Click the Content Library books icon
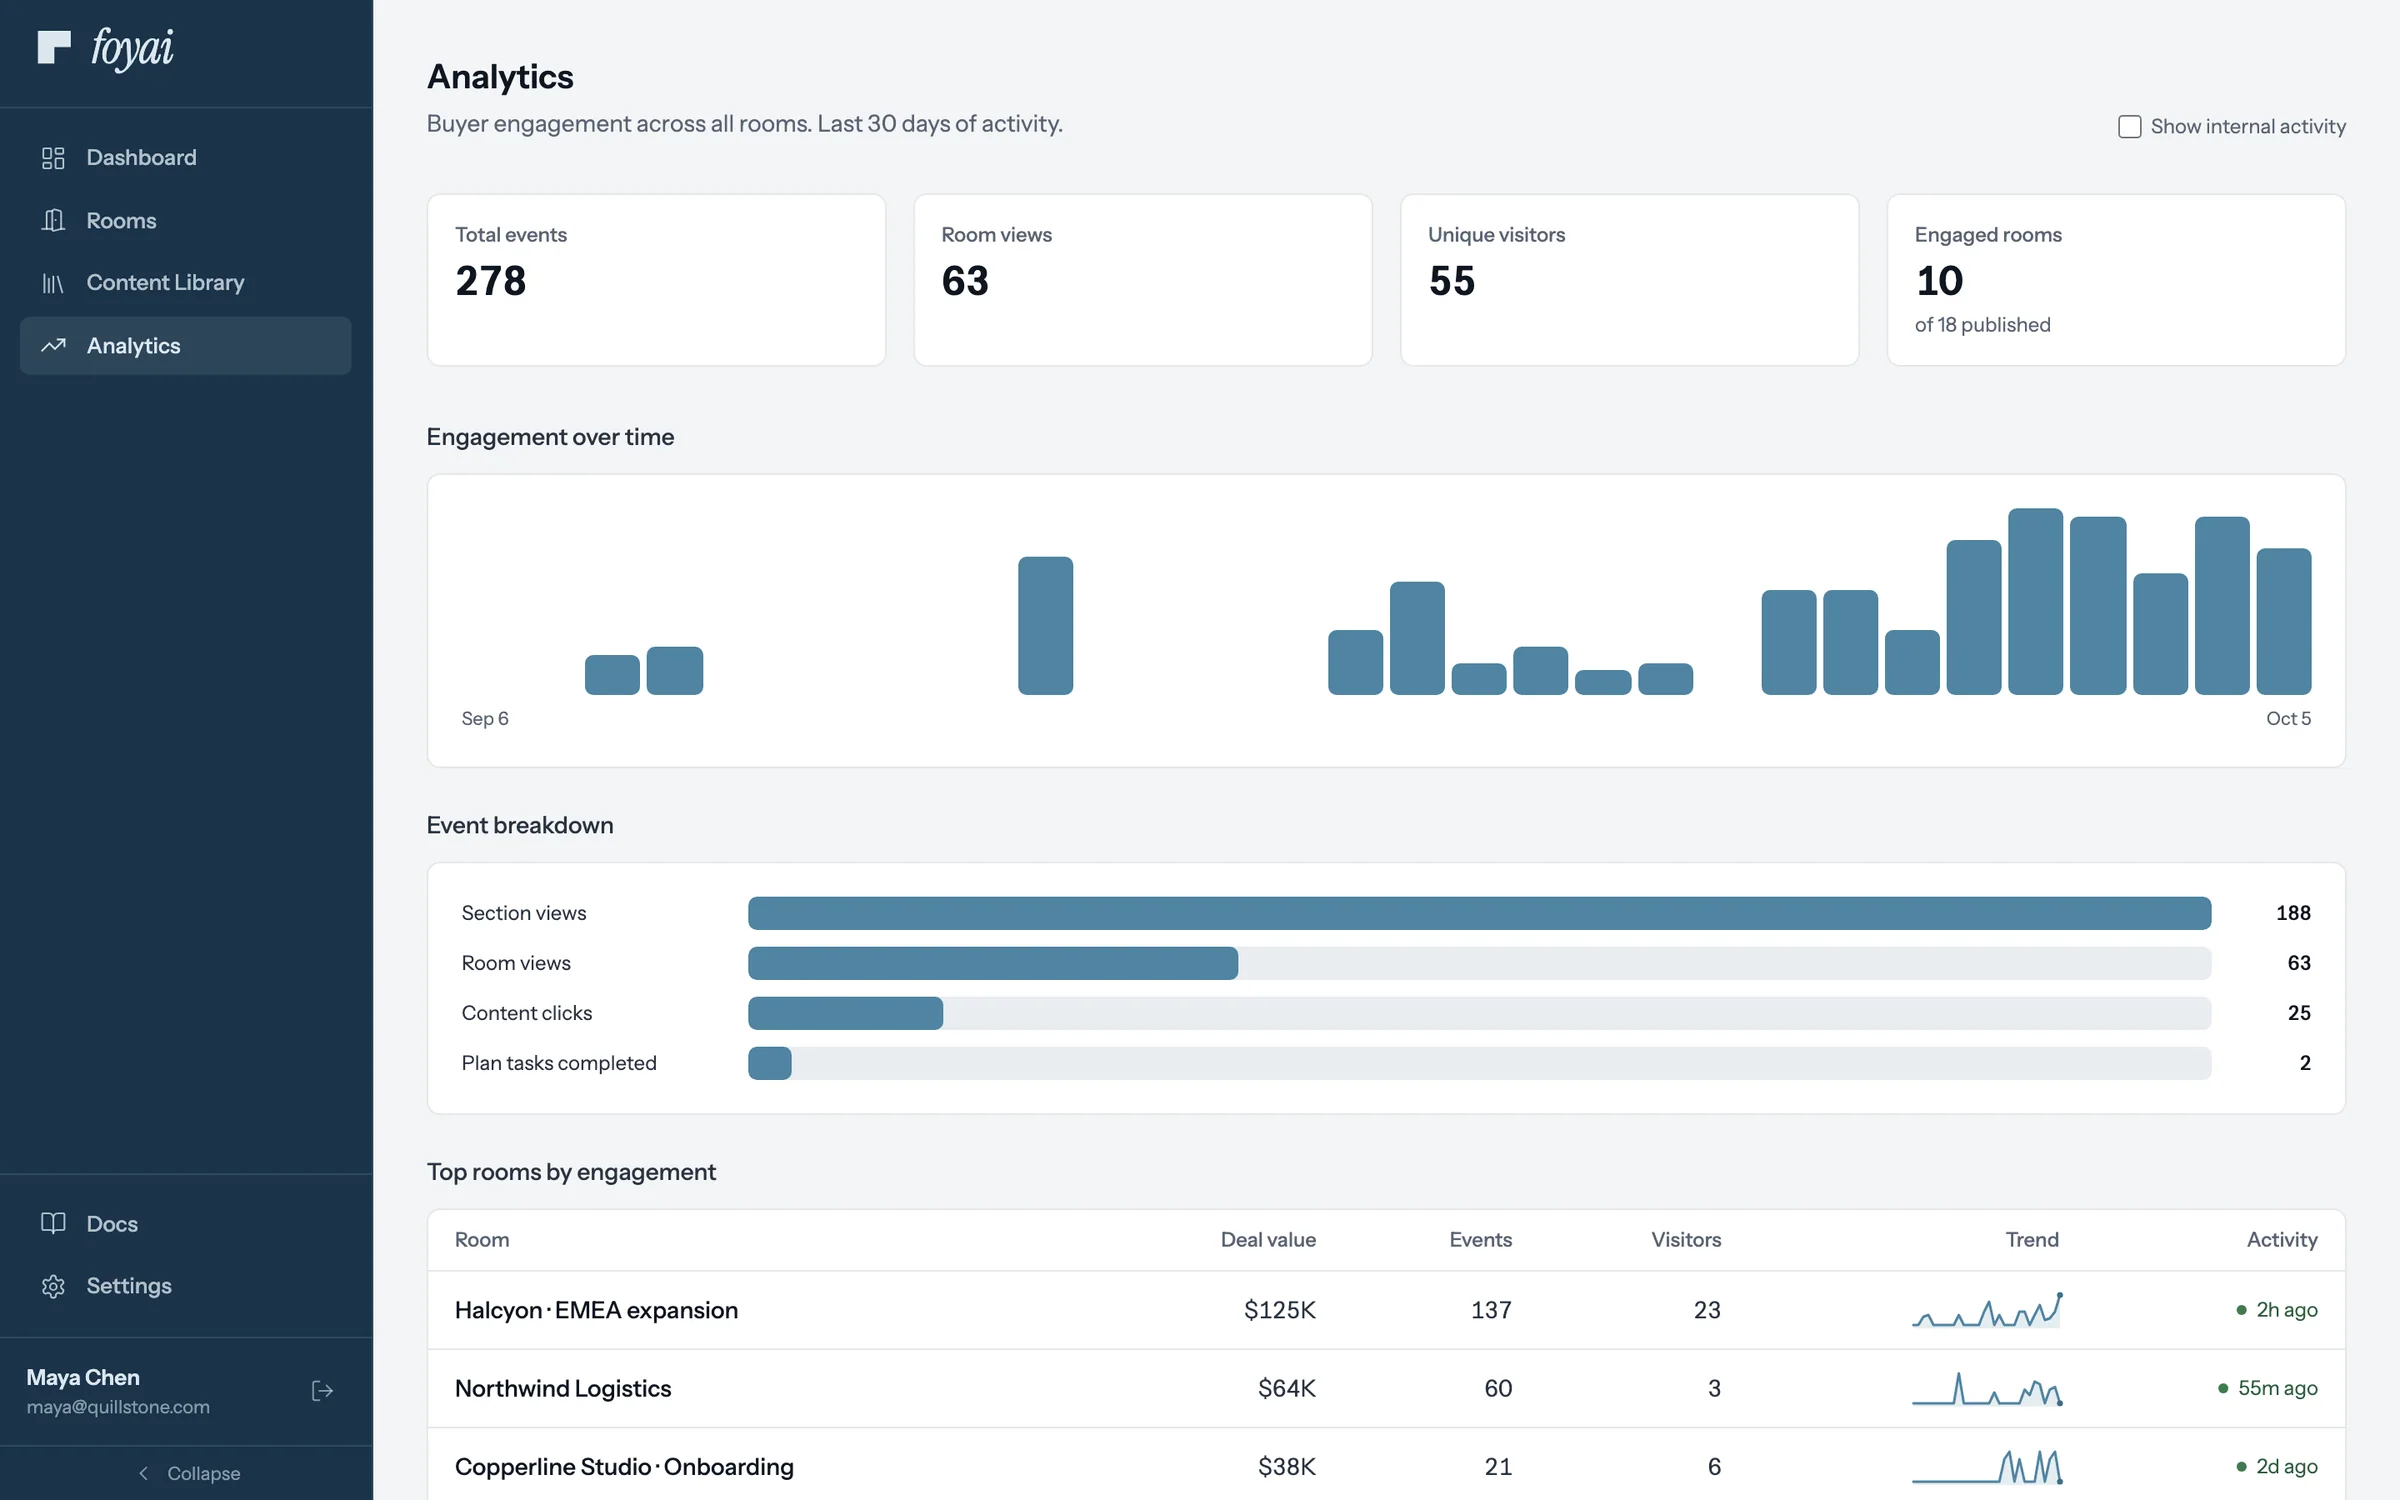Viewport: 2400px width, 1500px height. pyautogui.click(x=53, y=283)
